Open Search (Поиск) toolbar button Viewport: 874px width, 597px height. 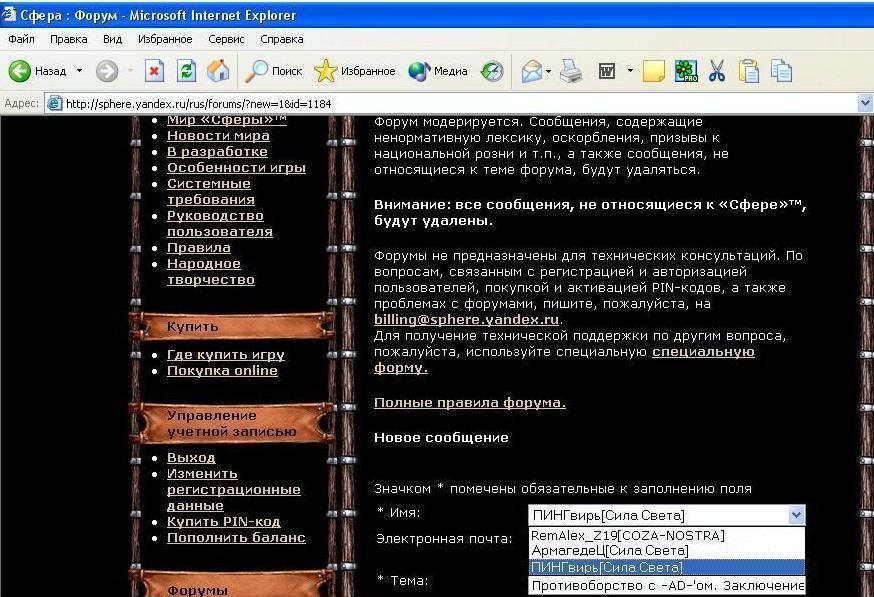click(274, 71)
